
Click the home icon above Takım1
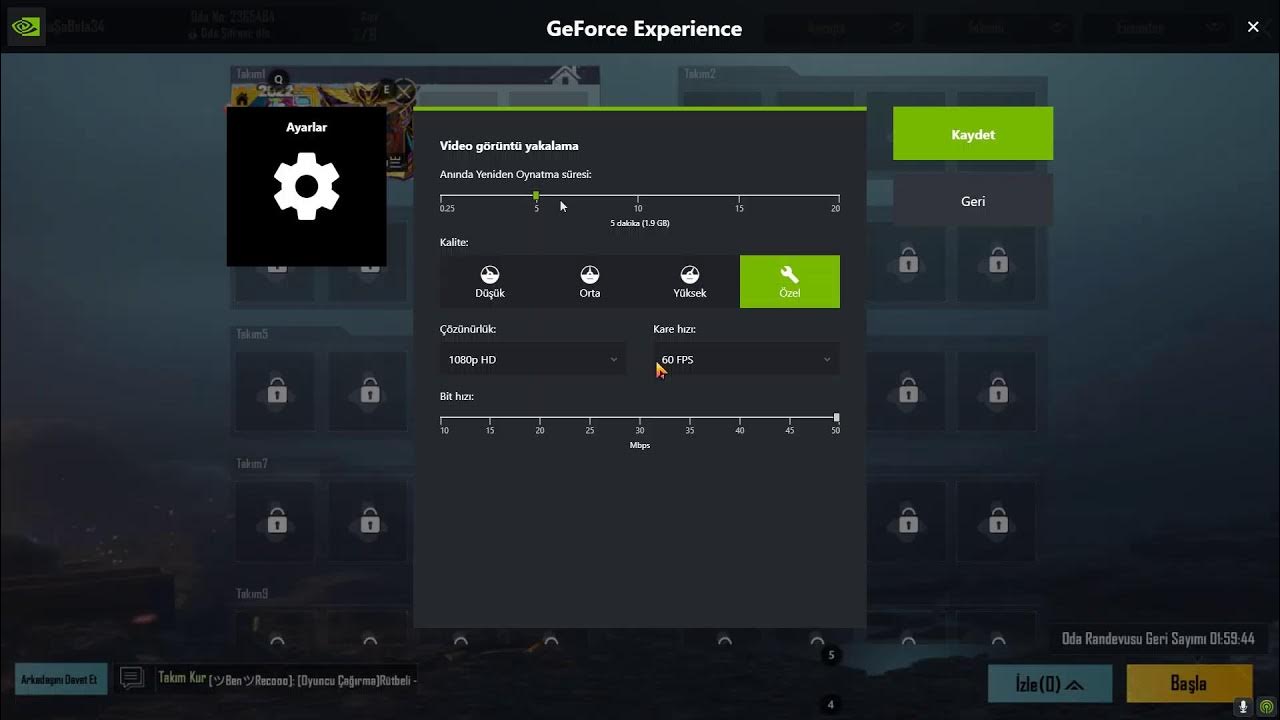[x=565, y=76]
